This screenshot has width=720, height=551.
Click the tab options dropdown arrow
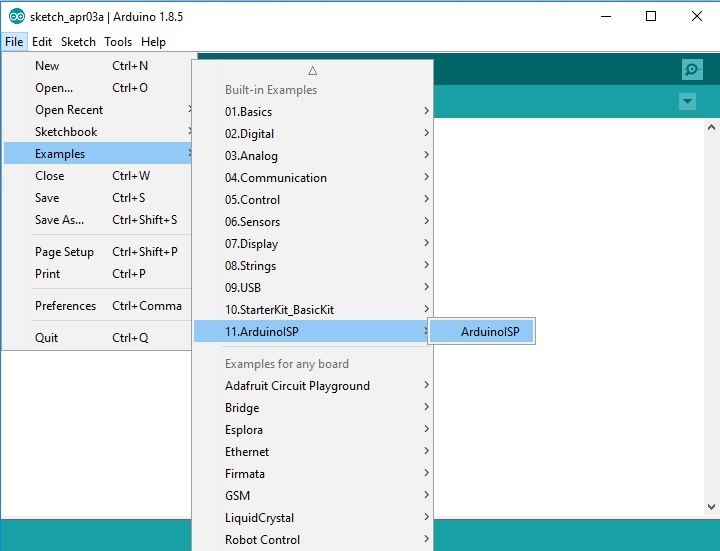click(687, 101)
